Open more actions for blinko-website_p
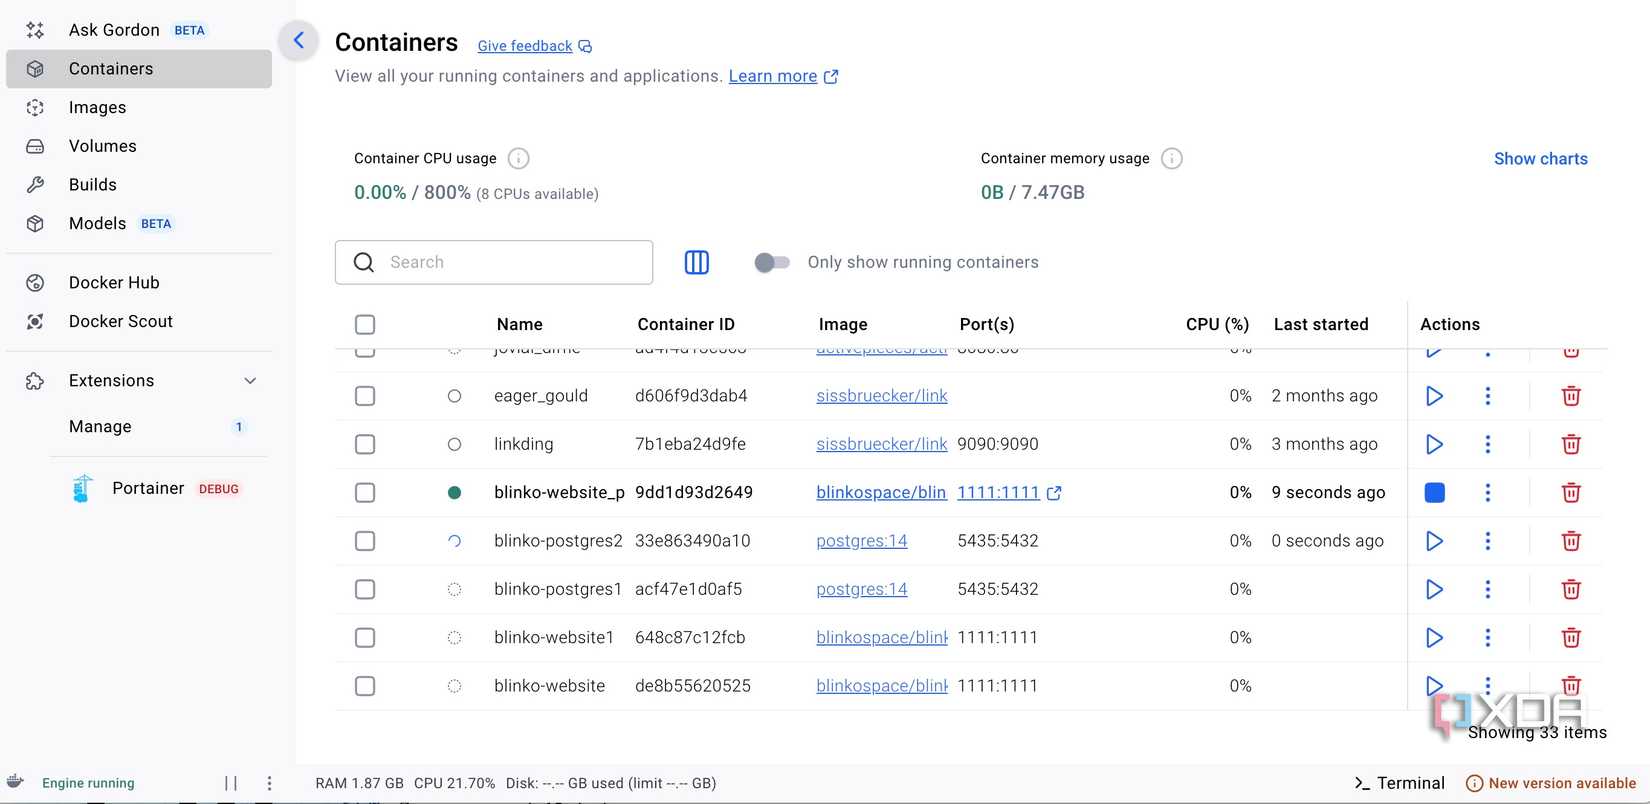The height and width of the screenshot is (804, 1650). (x=1488, y=492)
